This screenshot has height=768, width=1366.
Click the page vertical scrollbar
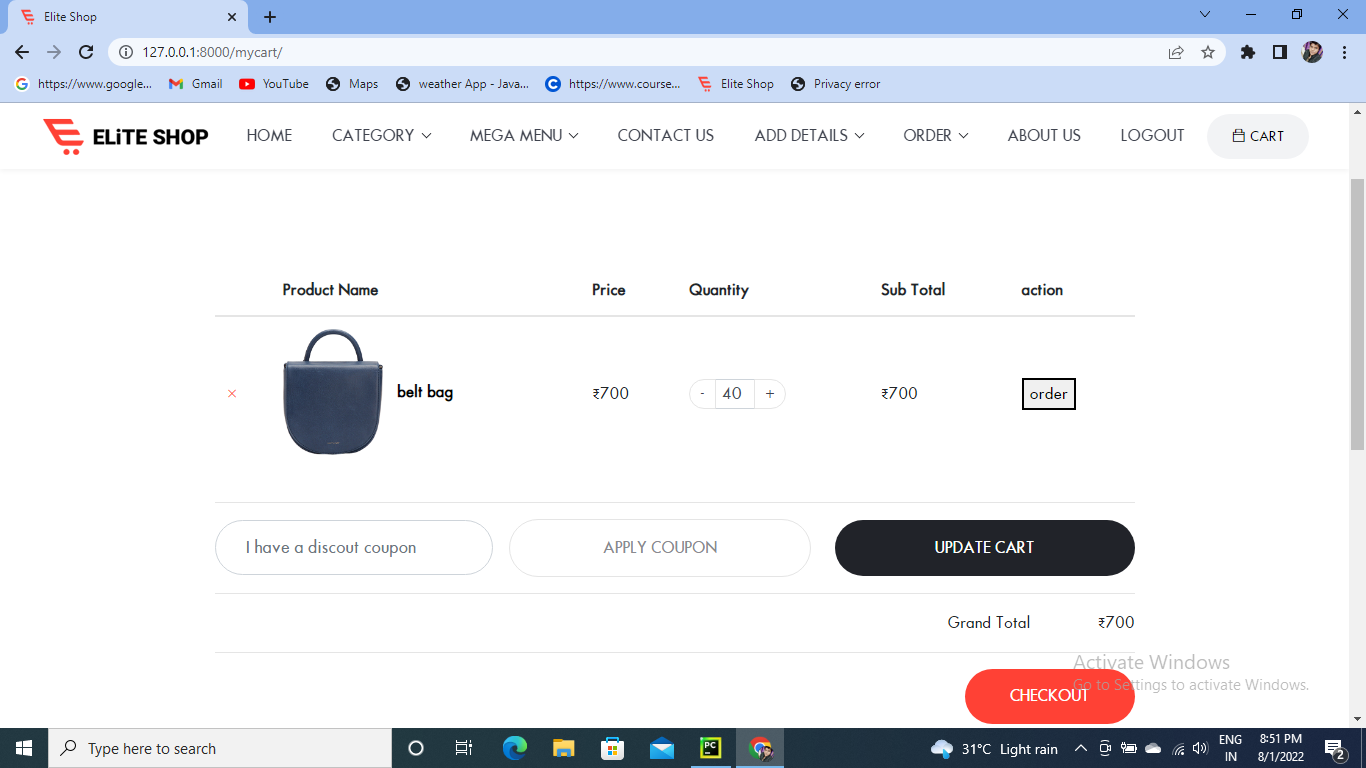click(x=1357, y=314)
